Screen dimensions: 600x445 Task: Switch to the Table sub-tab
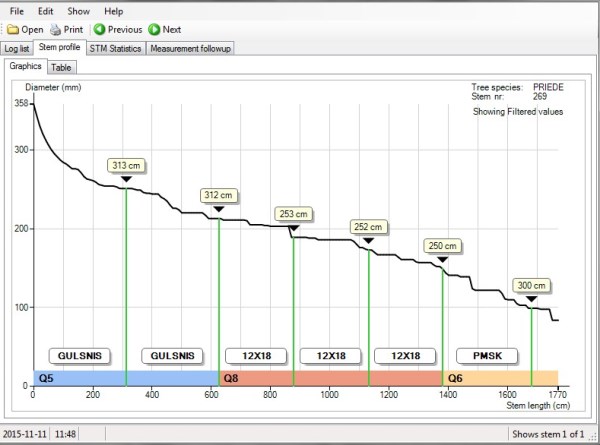[x=61, y=67]
